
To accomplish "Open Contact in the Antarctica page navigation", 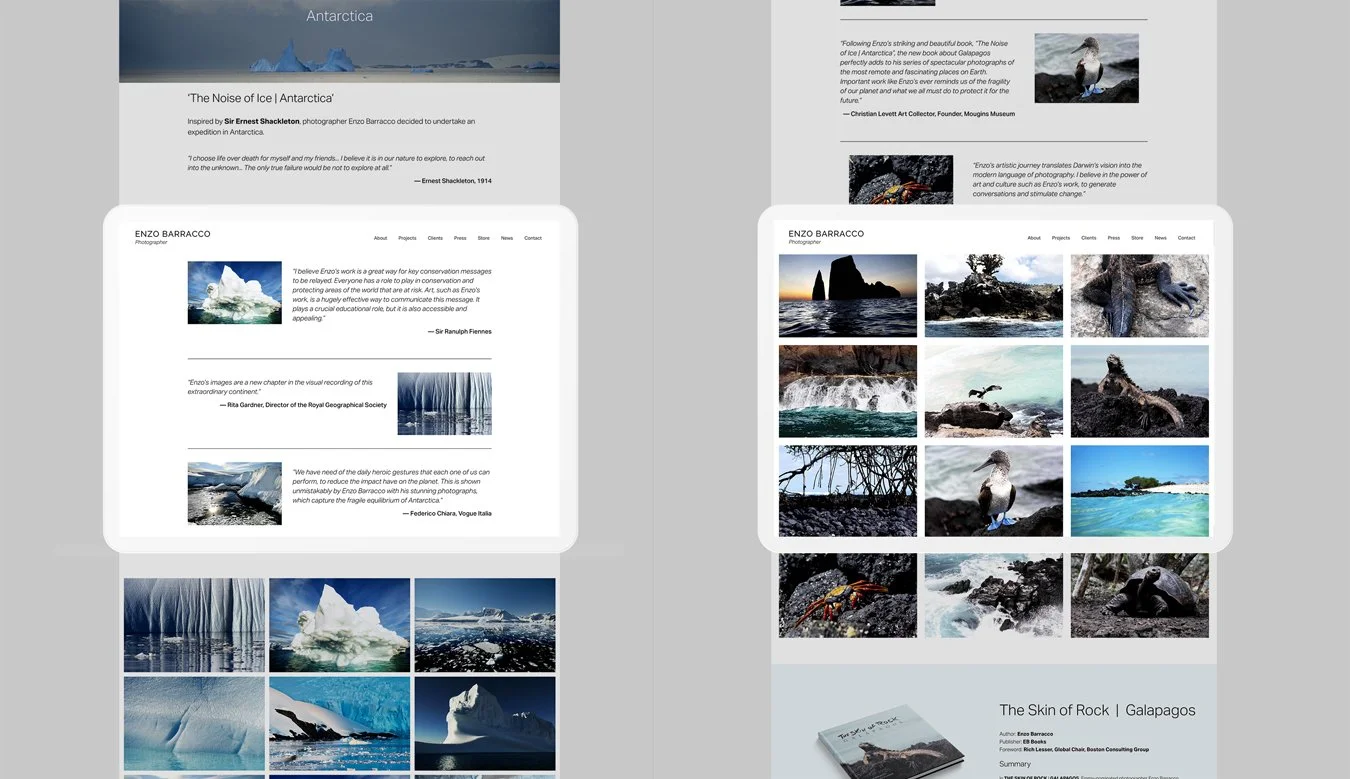I will click(533, 238).
